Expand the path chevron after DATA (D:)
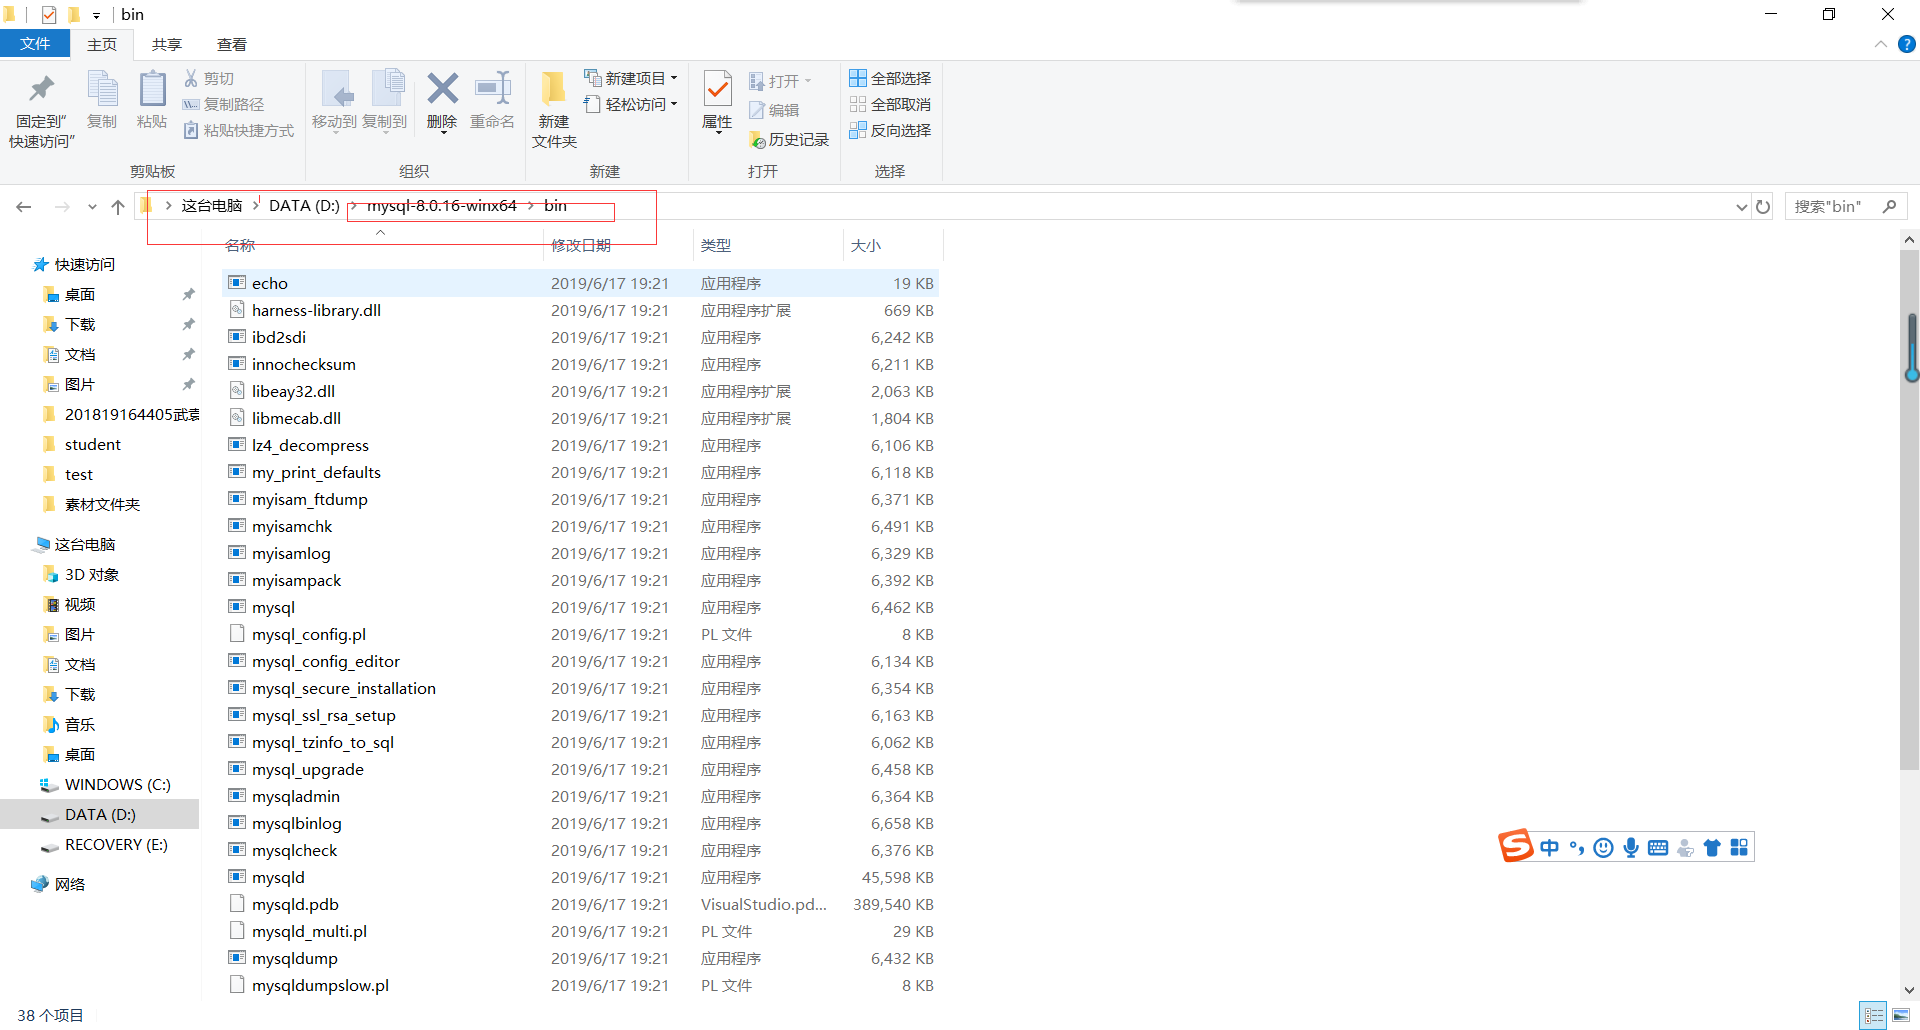The width and height of the screenshot is (1920, 1030). coord(353,206)
